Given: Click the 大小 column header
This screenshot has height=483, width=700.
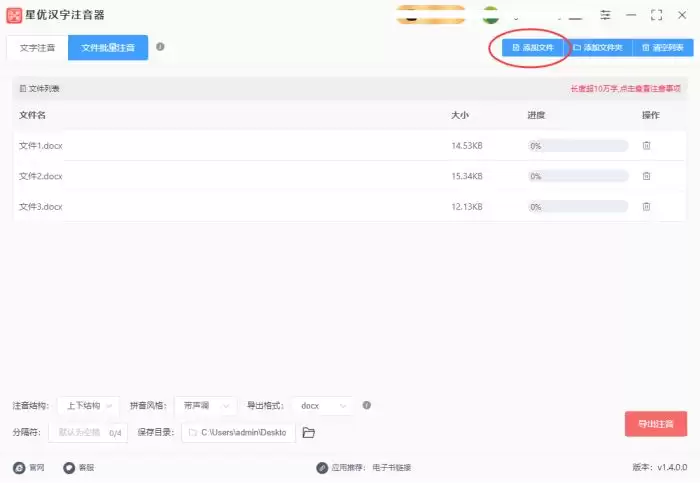Looking at the screenshot, I should pyautogui.click(x=460, y=115).
